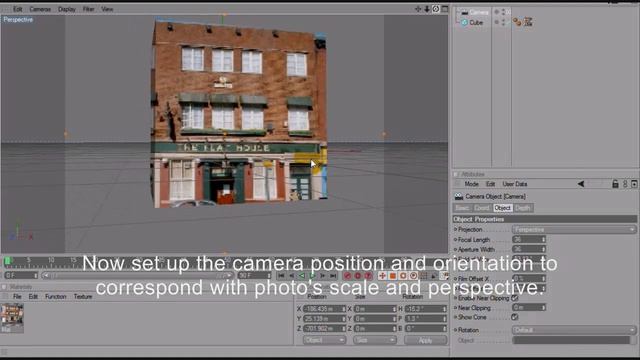Open Material Manager Function menu
The width and height of the screenshot is (640, 360).
click(x=56, y=297)
